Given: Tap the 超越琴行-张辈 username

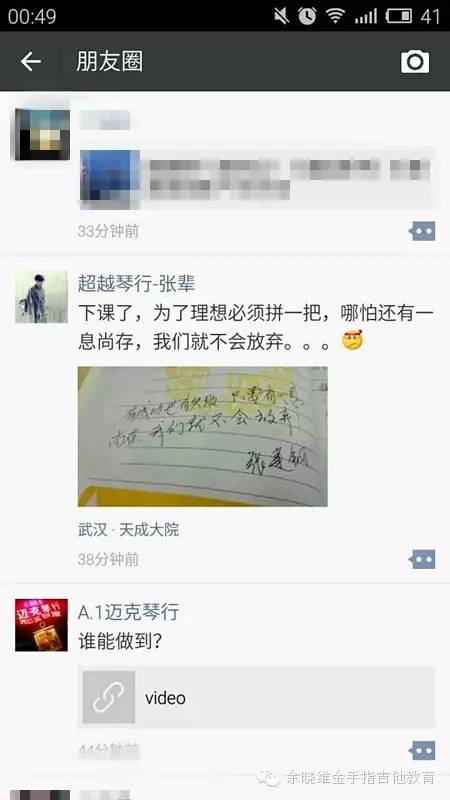Looking at the screenshot, I should pos(136,284).
